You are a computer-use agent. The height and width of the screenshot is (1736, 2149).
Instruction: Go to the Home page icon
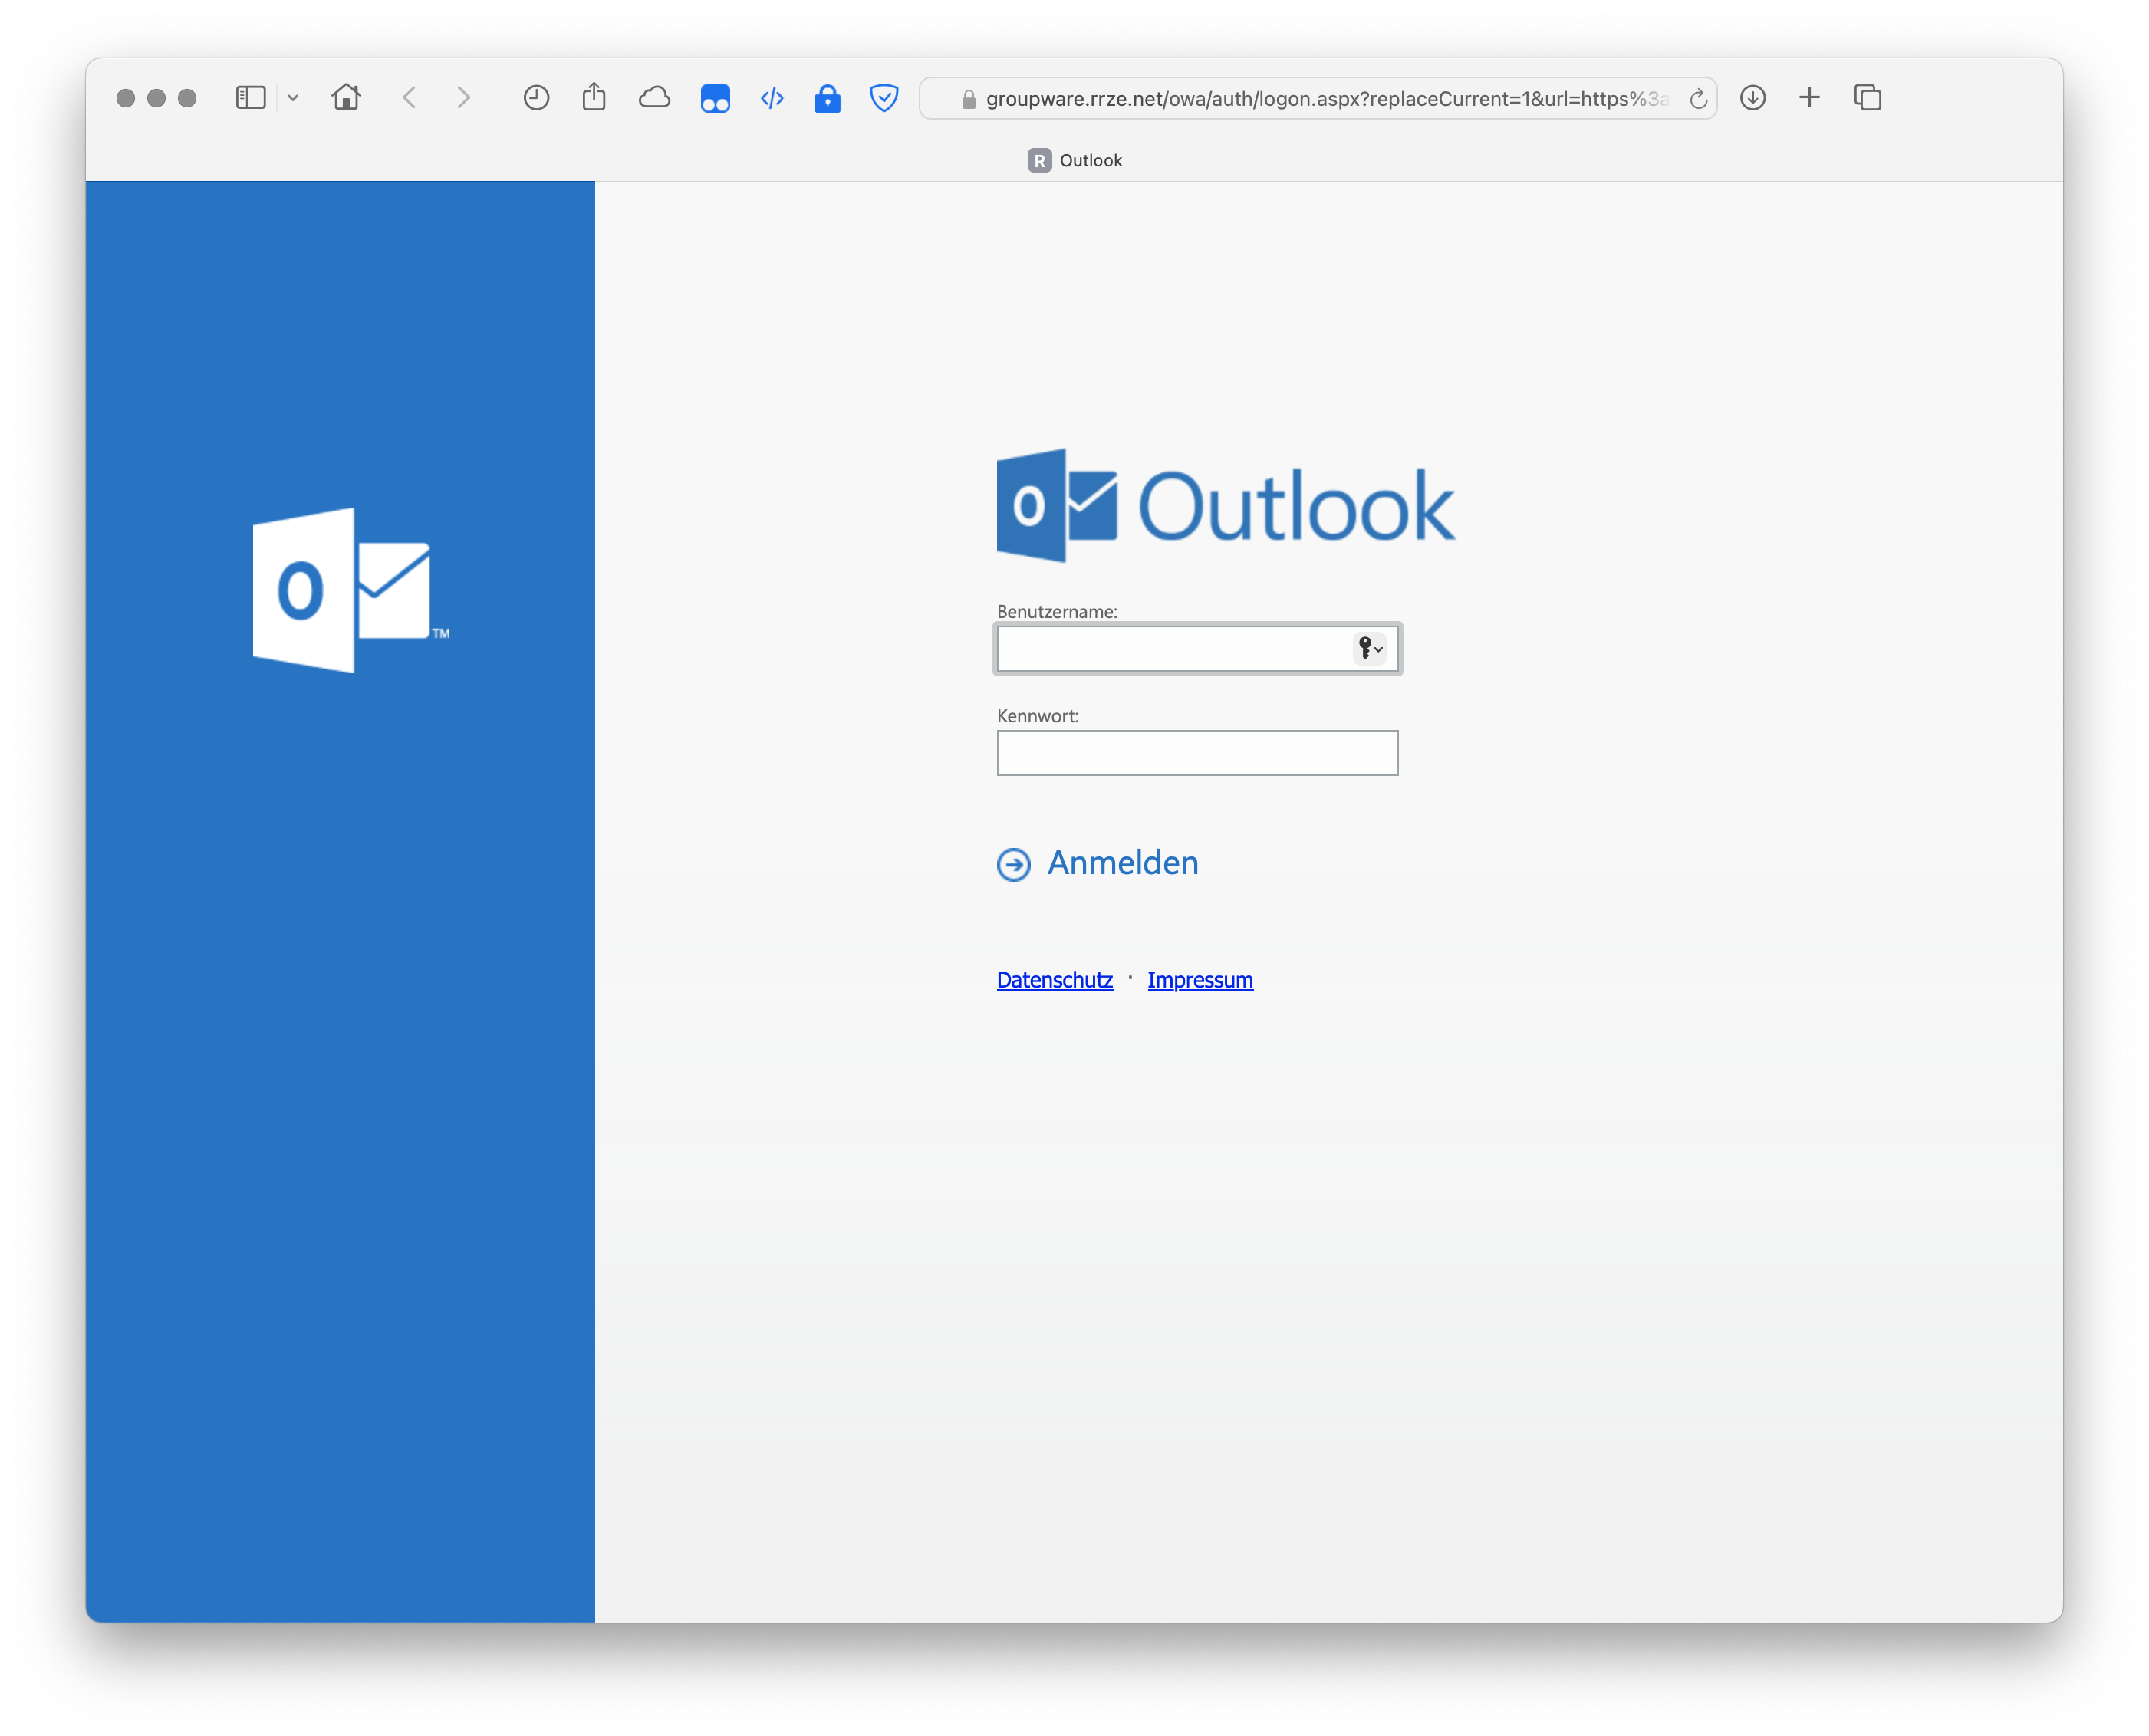346,97
